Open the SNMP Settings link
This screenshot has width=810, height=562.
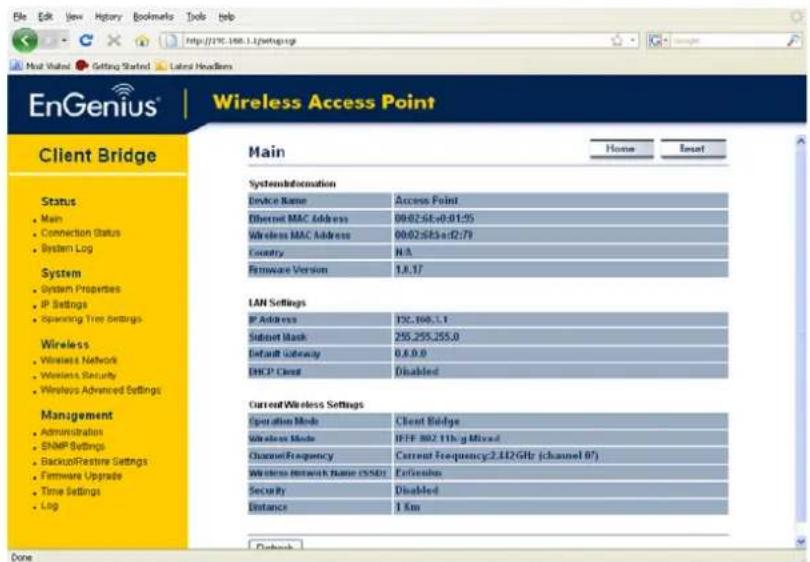coord(73,446)
